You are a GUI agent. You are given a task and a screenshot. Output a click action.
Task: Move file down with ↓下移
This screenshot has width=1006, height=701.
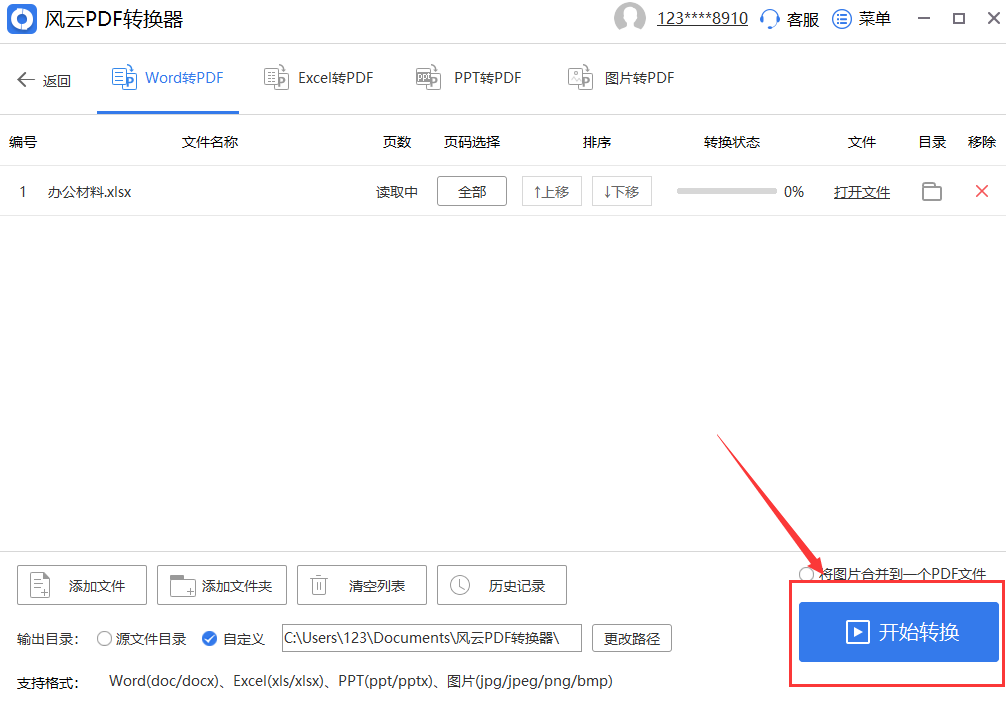click(622, 191)
